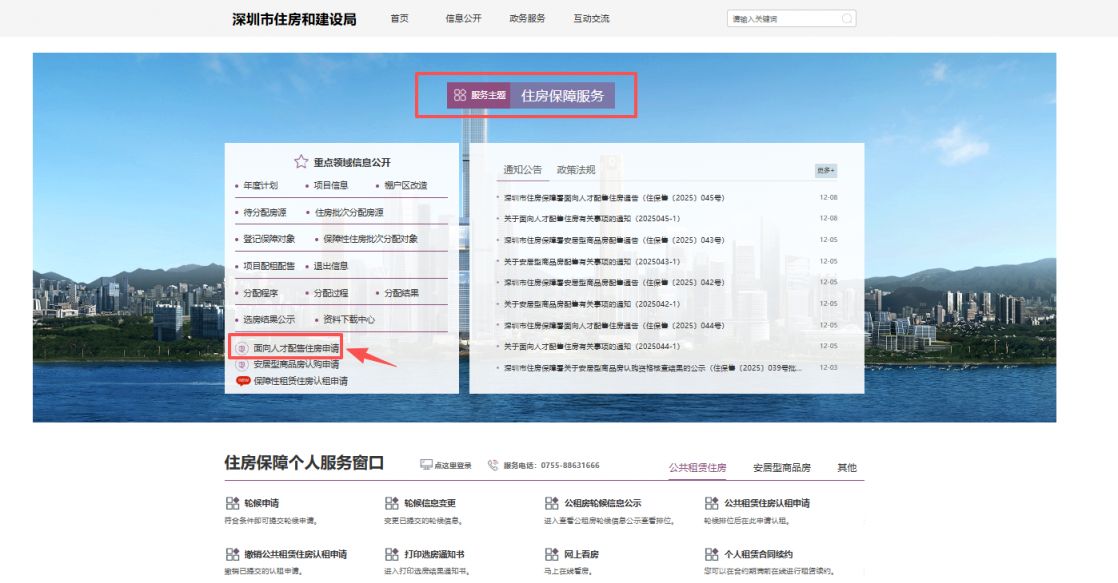Click the 轮候信息变更 service icon
1118x583 pixels.
[x=391, y=502]
